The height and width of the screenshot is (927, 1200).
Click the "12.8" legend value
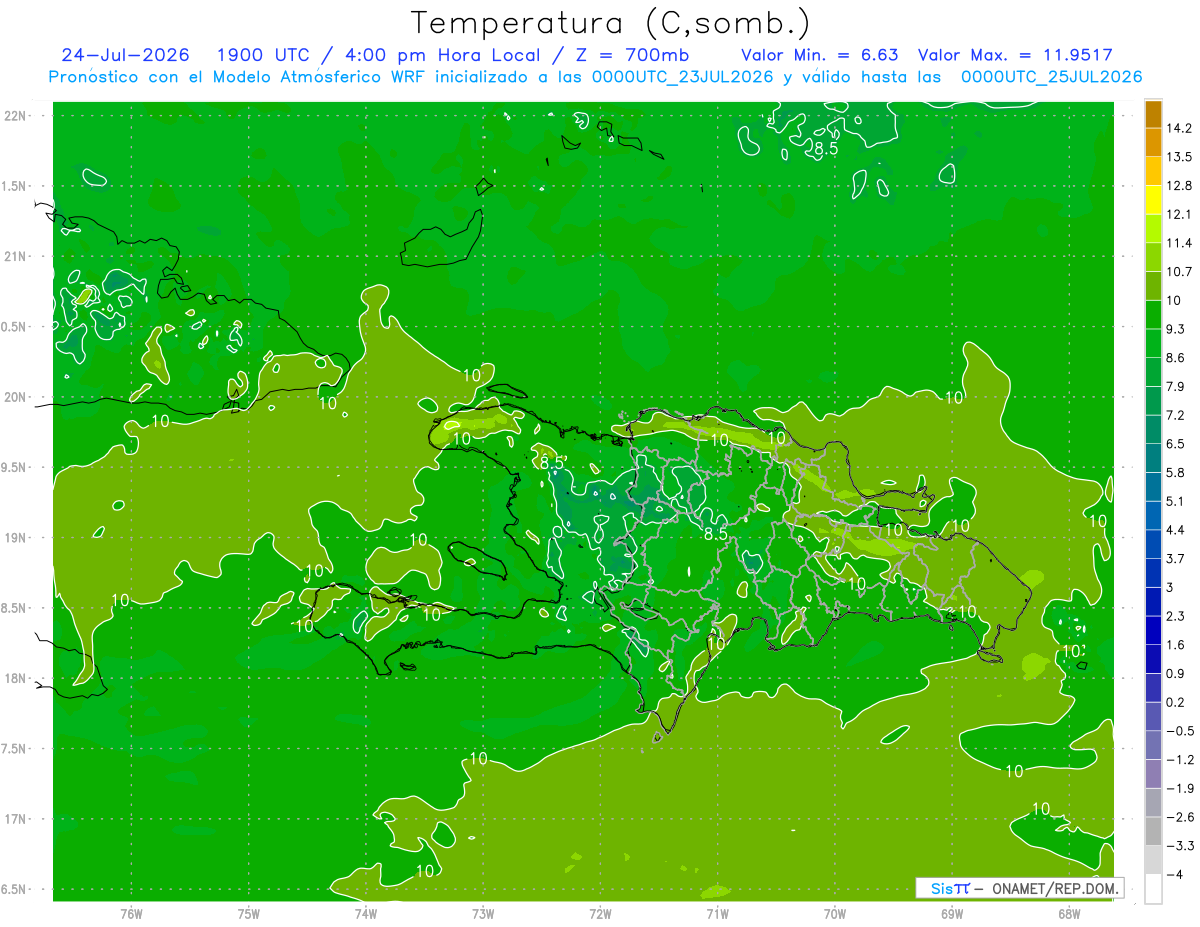pos(1180,186)
